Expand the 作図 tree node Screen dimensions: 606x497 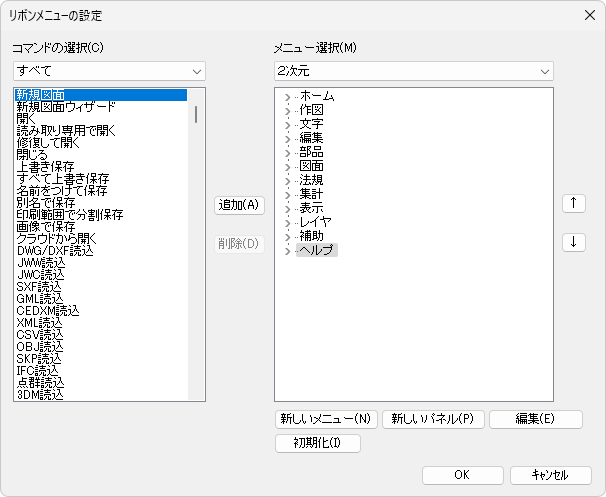(287, 111)
